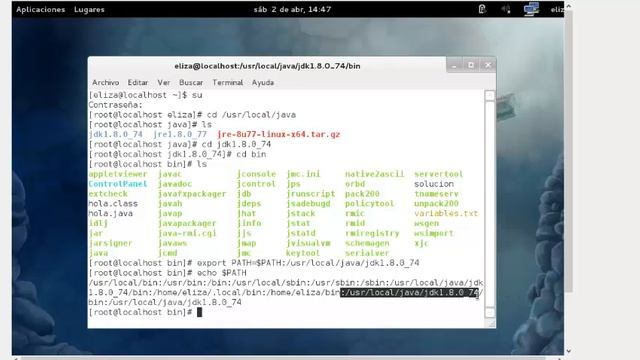Click the javafxpackager entry
The height and width of the screenshot is (360, 640).
[192, 193]
